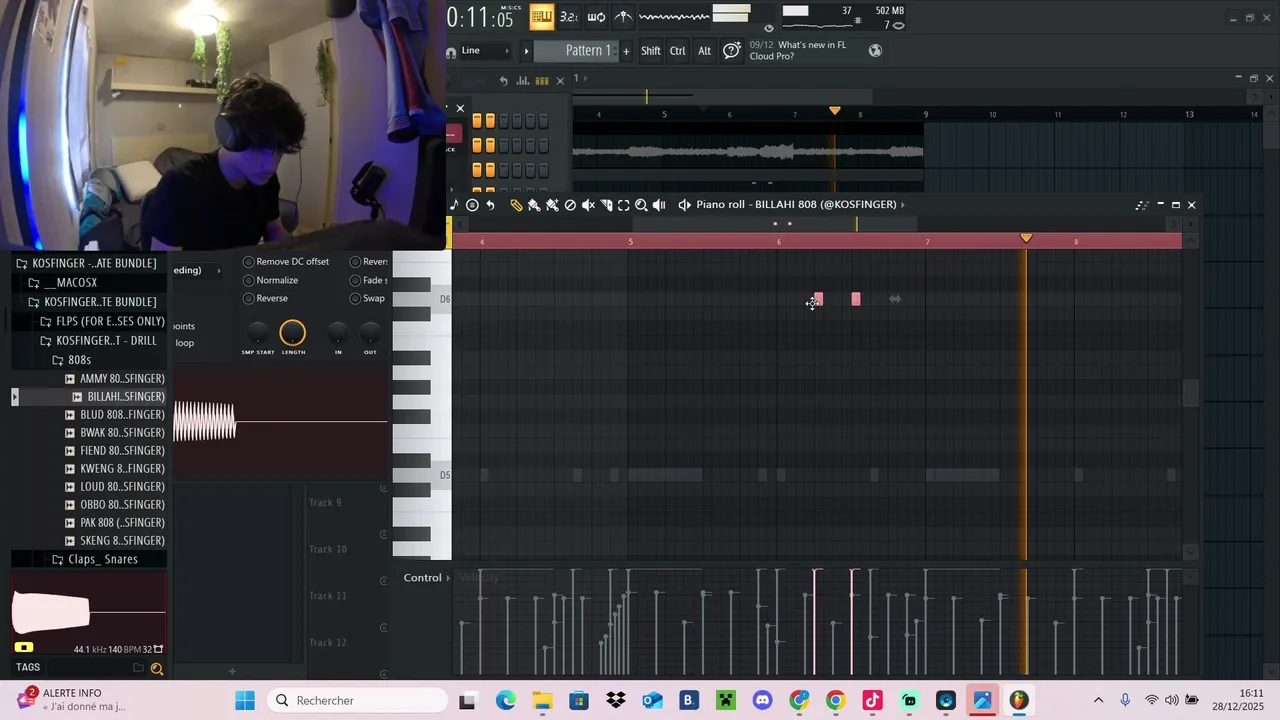Click the globe news icon
1280x720 pixels.
click(875, 50)
